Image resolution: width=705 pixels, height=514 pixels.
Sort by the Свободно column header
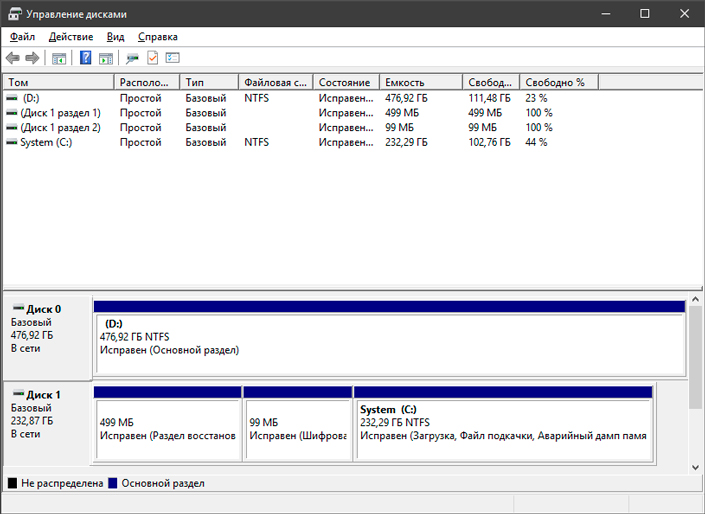(491, 82)
